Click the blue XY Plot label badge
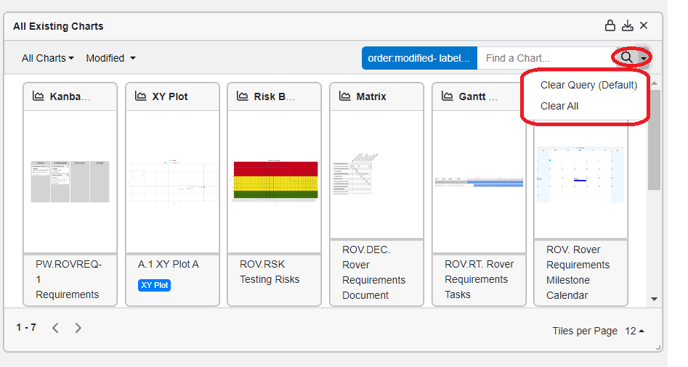This screenshot has width=688, height=367. (x=154, y=285)
